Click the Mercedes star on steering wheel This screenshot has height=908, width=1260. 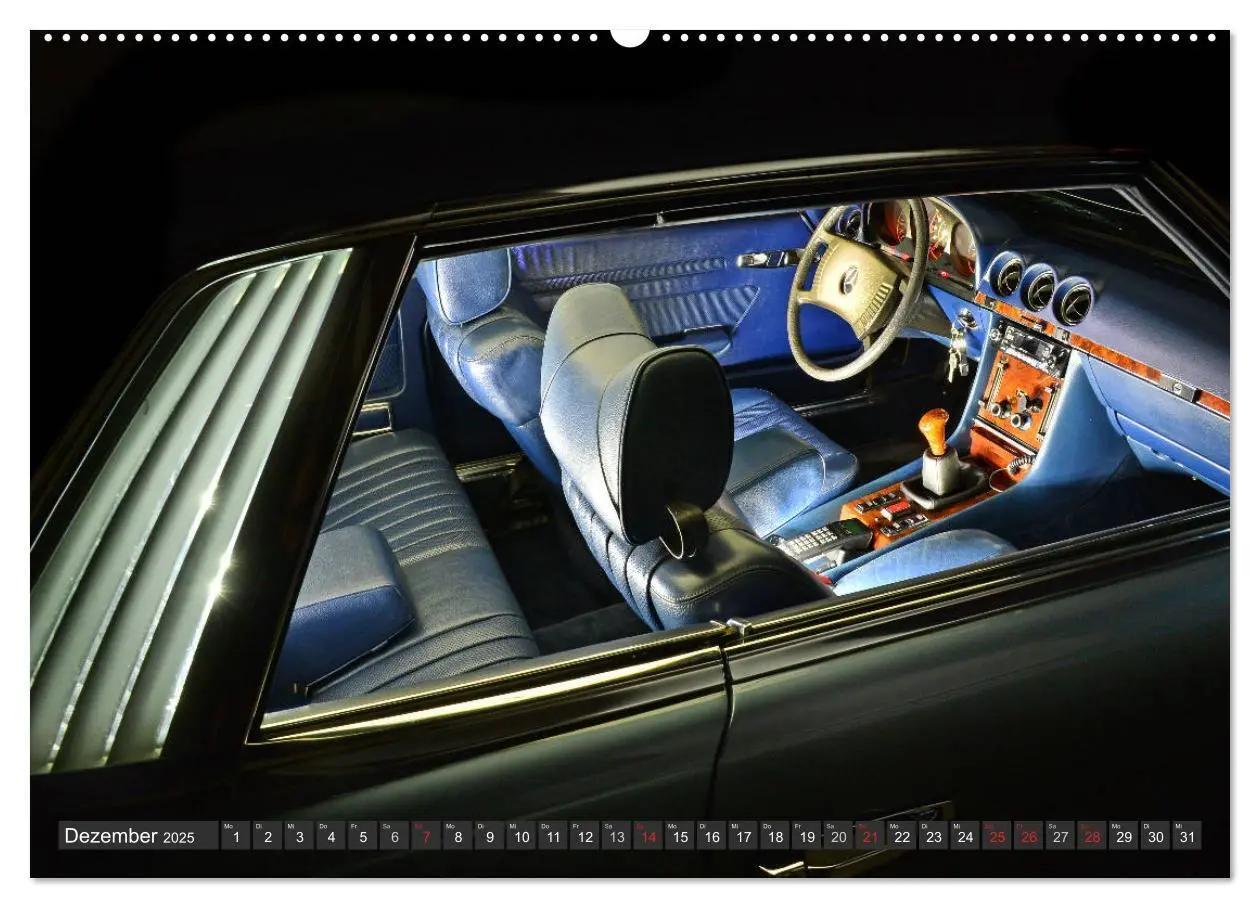(849, 282)
